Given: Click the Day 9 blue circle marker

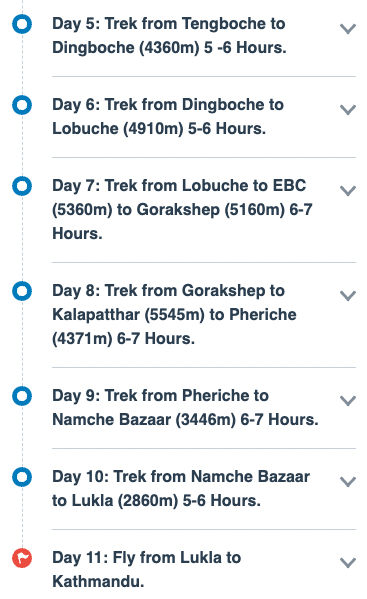Looking at the screenshot, I should coord(22,396).
